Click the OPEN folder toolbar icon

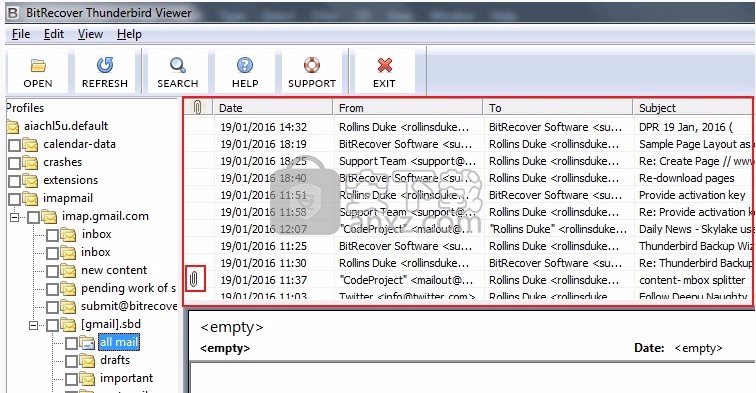pyautogui.click(x=38, y=66)
